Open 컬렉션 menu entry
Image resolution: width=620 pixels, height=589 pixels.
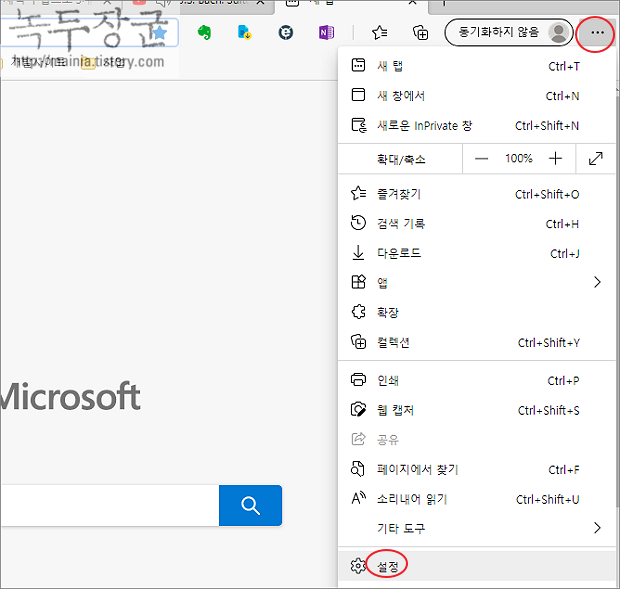click(476, 342)
